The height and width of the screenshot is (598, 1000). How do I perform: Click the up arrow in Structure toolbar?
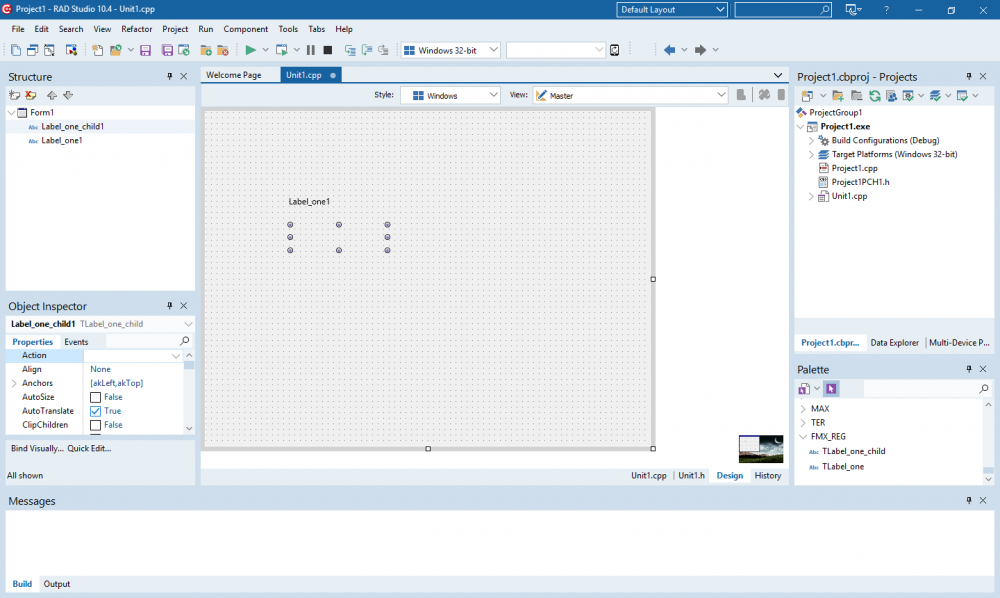coord(52,95)
